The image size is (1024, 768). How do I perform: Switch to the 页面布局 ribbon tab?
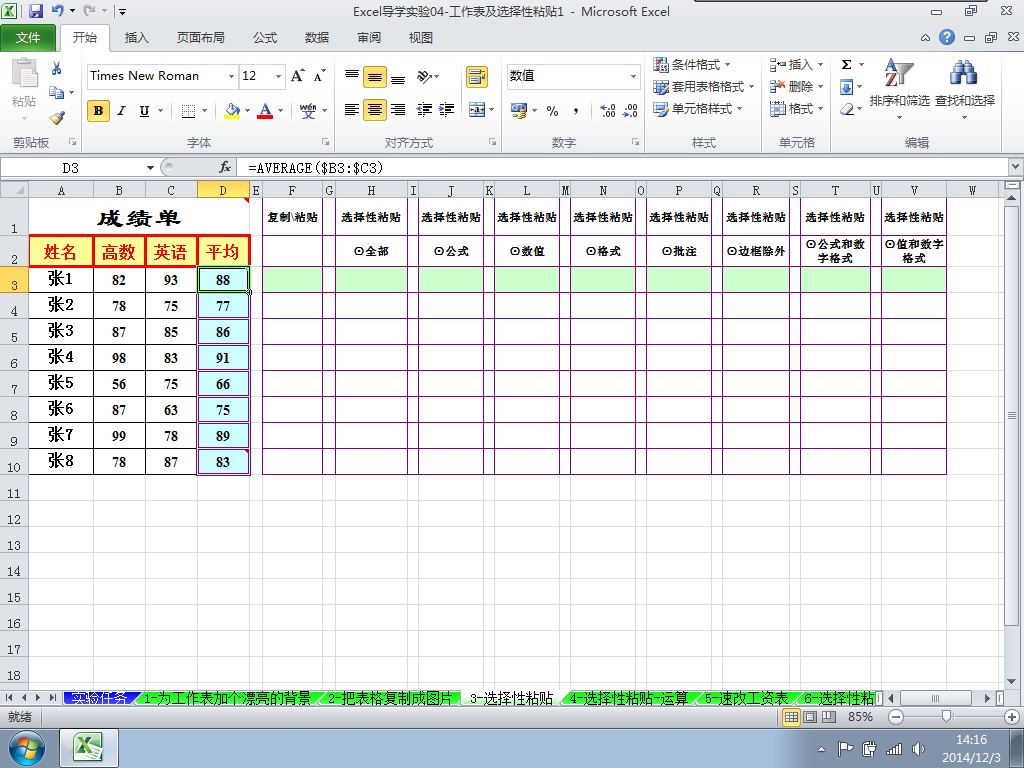pyautogui.click(x=200, y=38)
